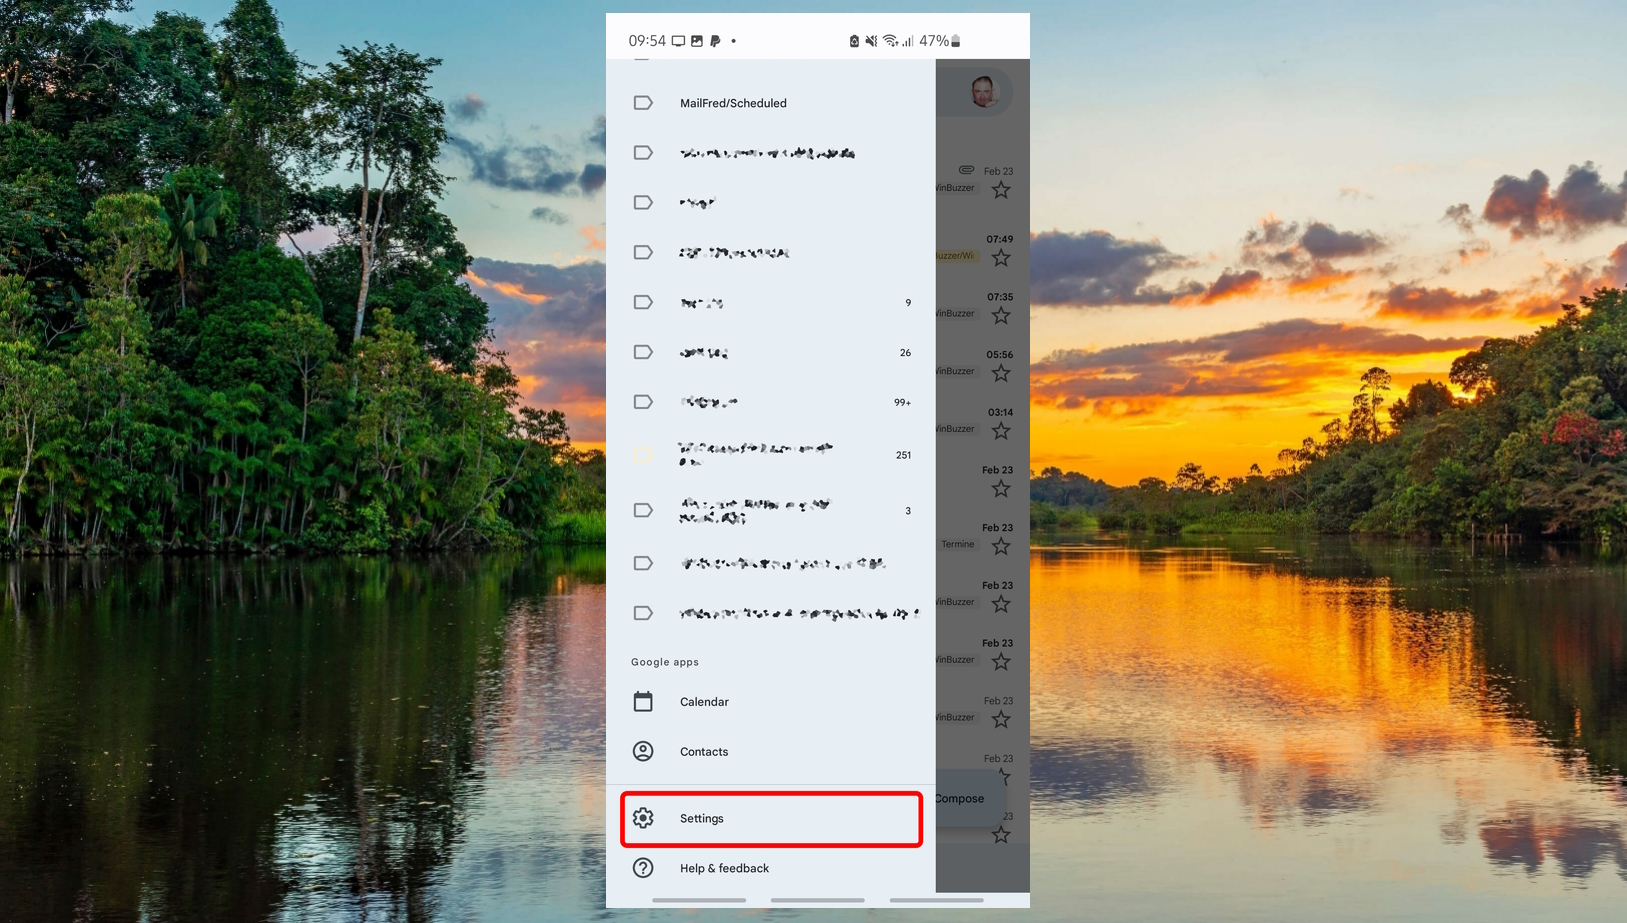Click the Contacts person icon

pyautogui.click(x=643, y=751)
